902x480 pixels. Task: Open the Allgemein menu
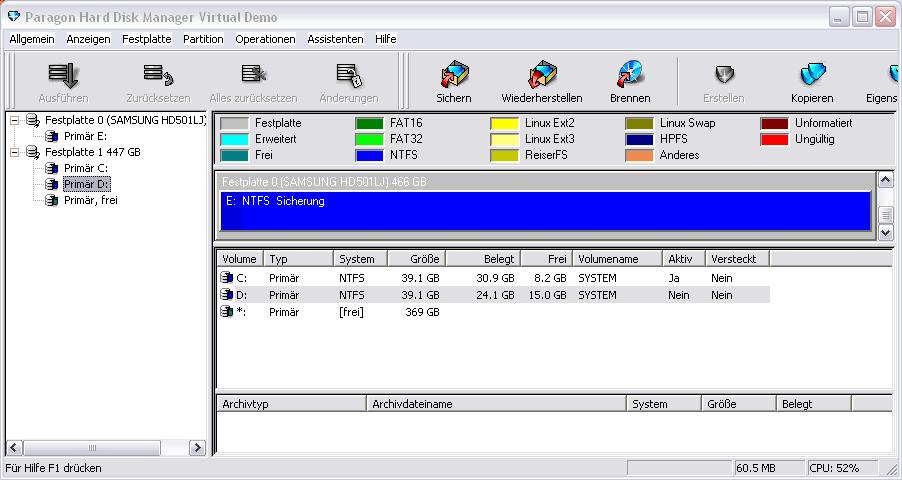(32, 39)
